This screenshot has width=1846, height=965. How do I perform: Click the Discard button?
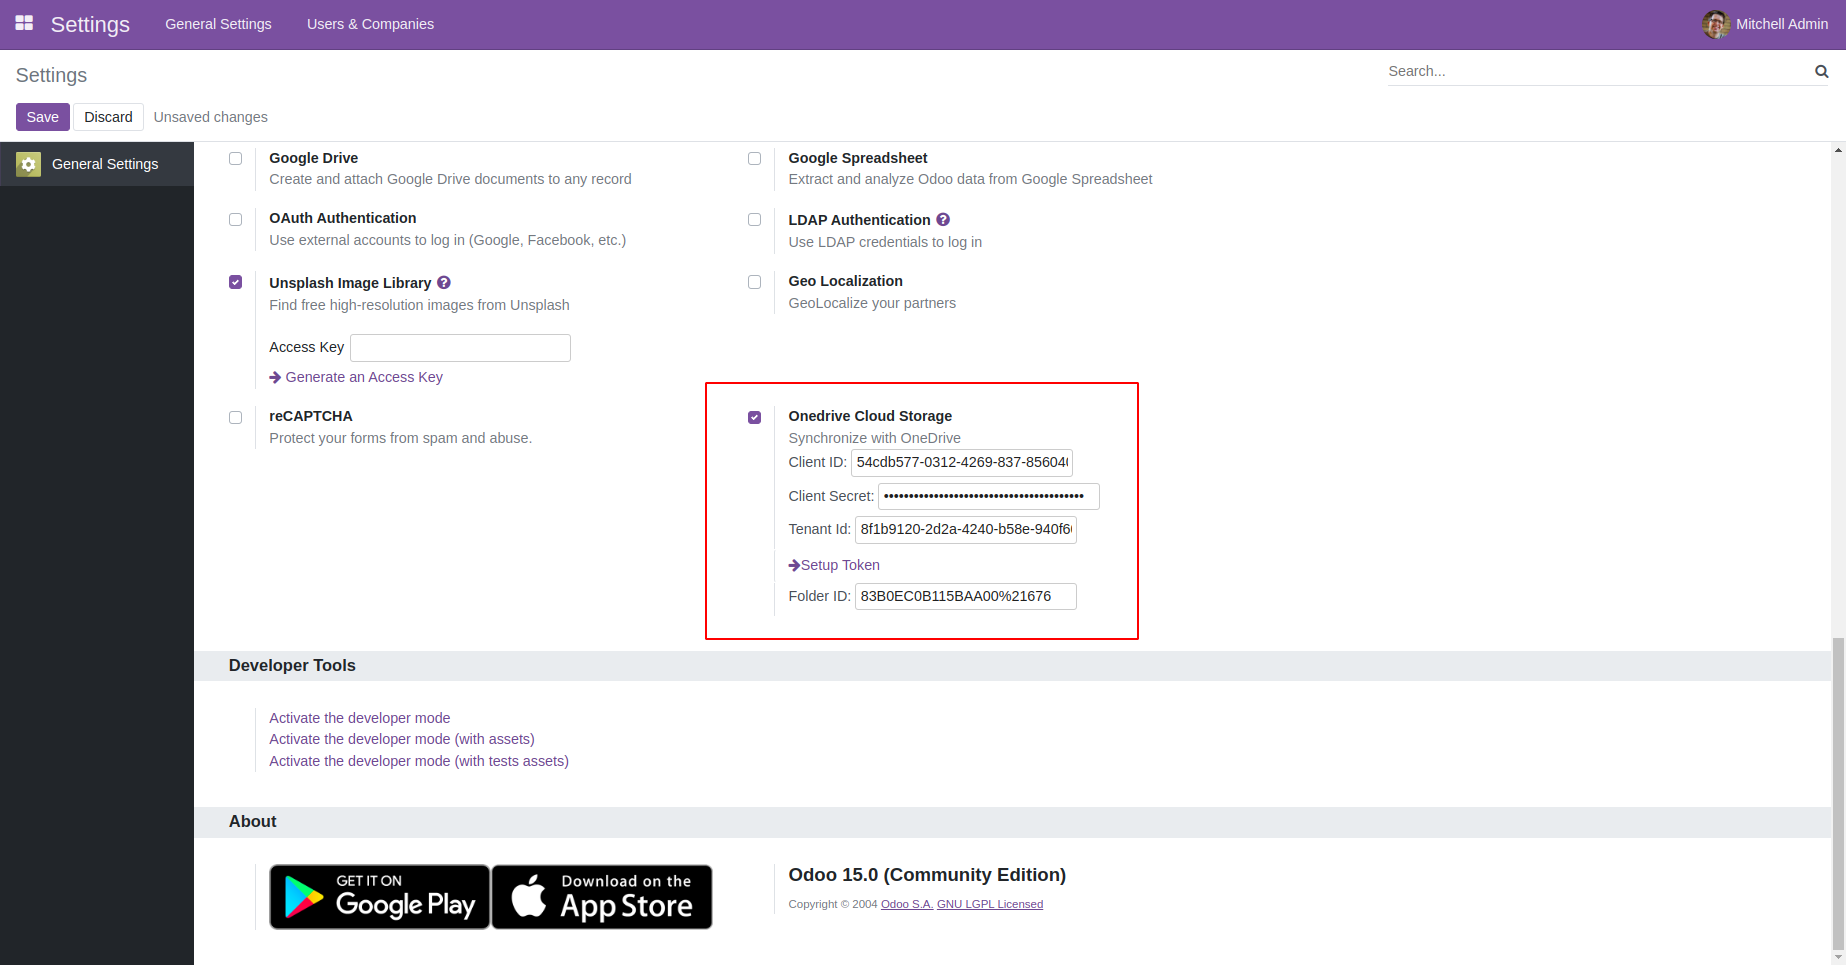(108, 117)
